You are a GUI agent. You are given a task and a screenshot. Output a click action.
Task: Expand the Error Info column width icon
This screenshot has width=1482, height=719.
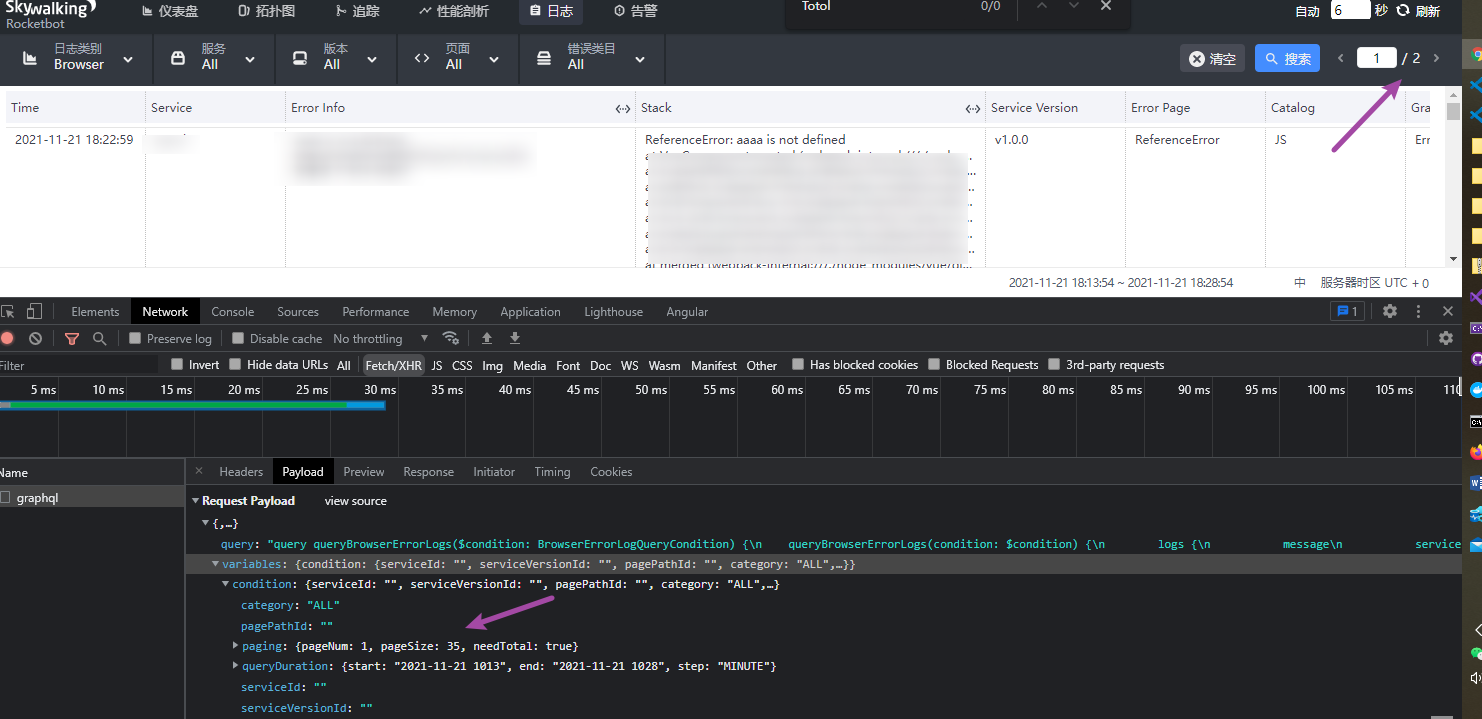click(622, 108)
